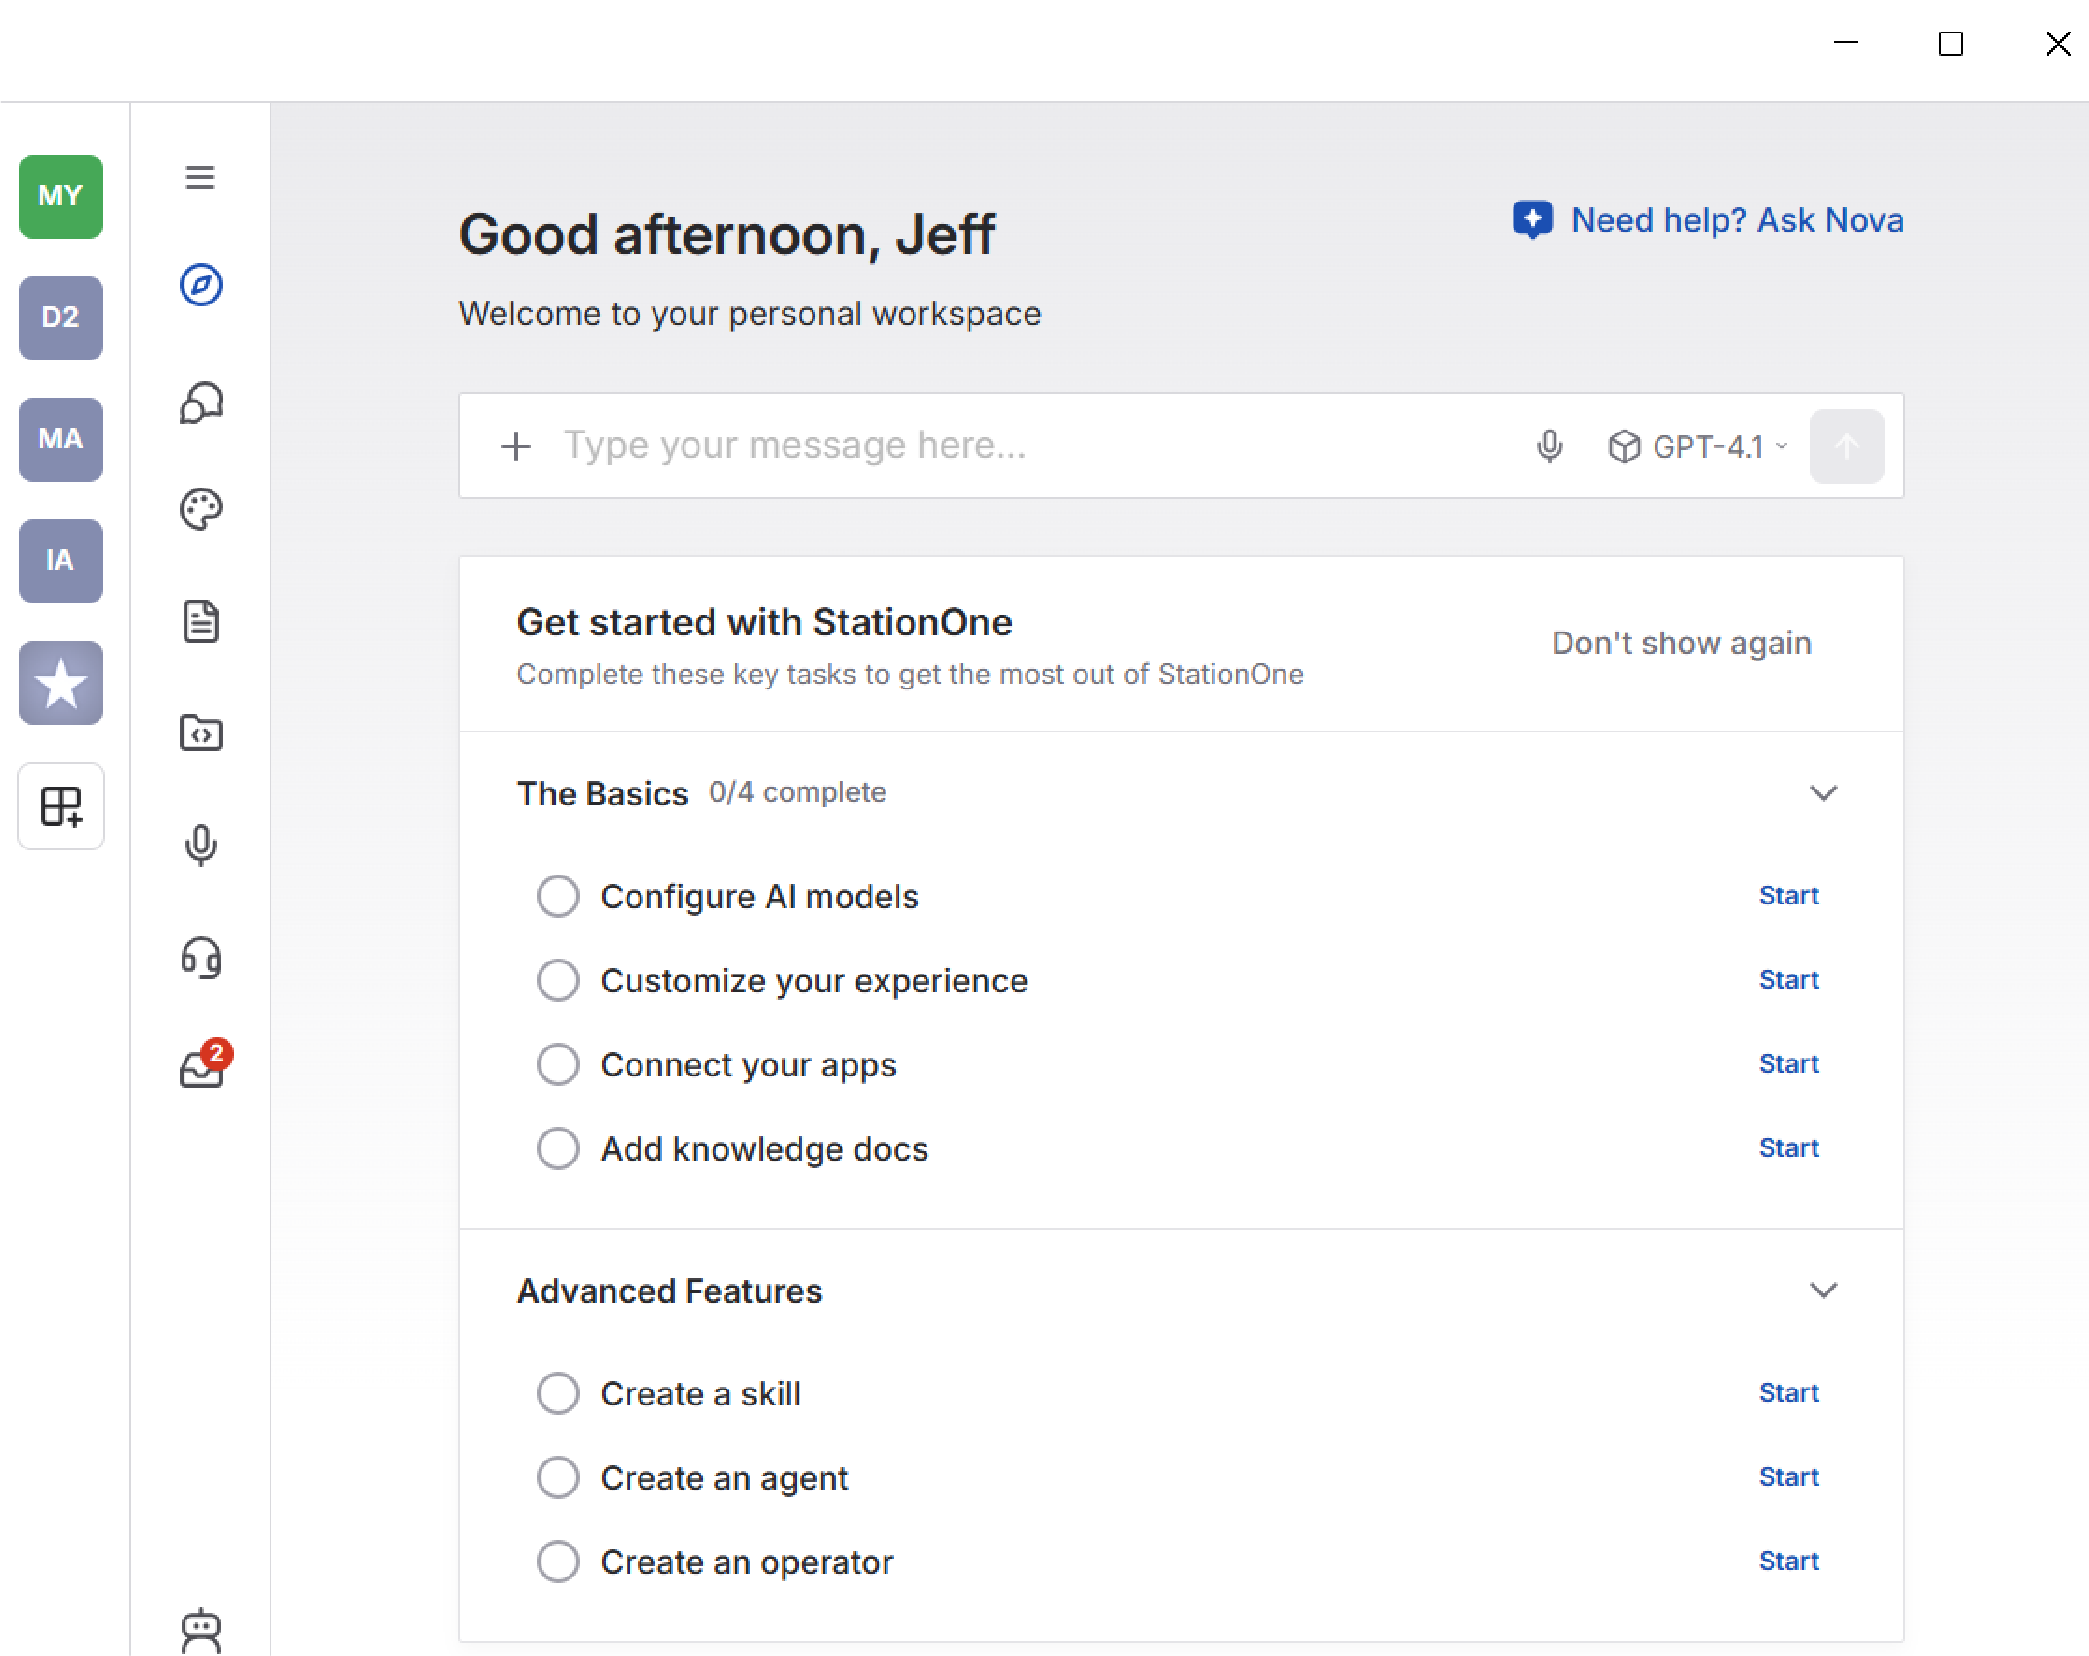Open the document page icon in sidebar

pos(201,622)
